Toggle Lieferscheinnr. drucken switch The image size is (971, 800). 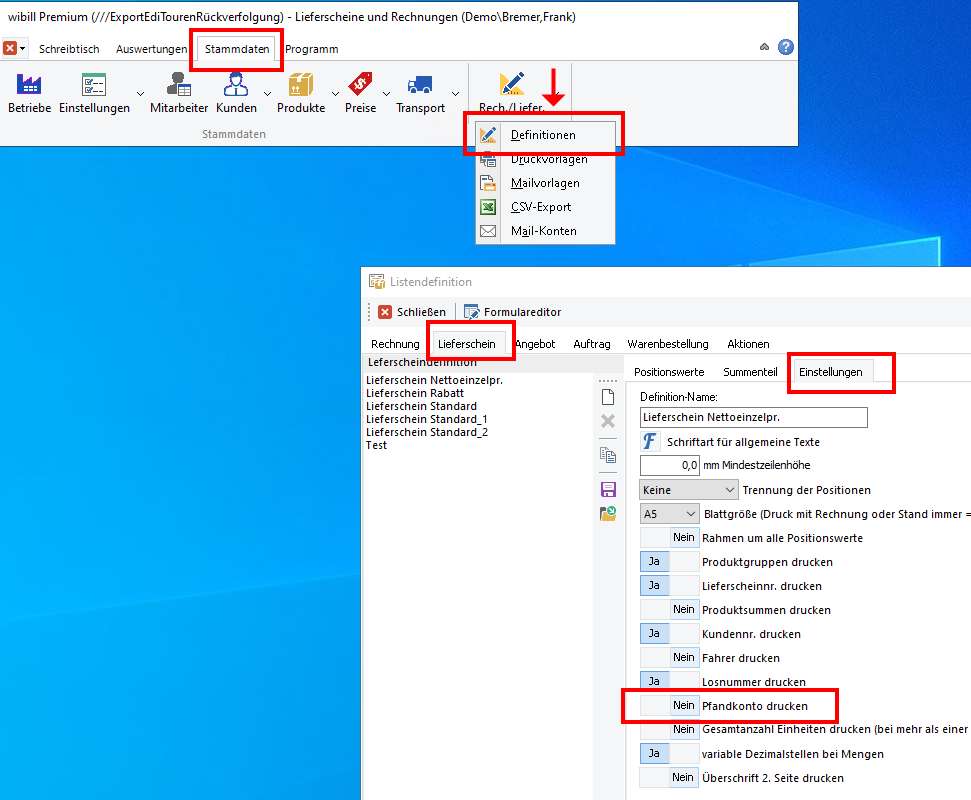[x=669, y=586]
